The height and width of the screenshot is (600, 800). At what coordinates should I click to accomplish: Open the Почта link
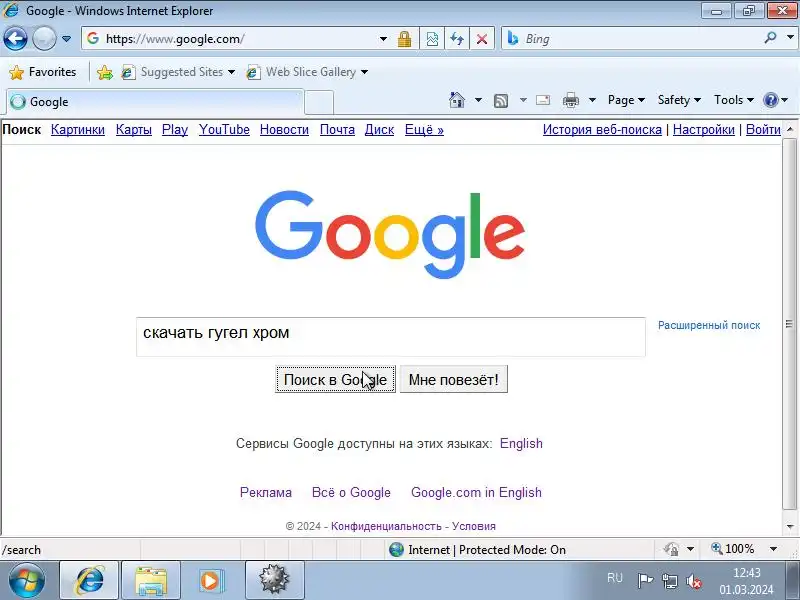pos(337,130)
